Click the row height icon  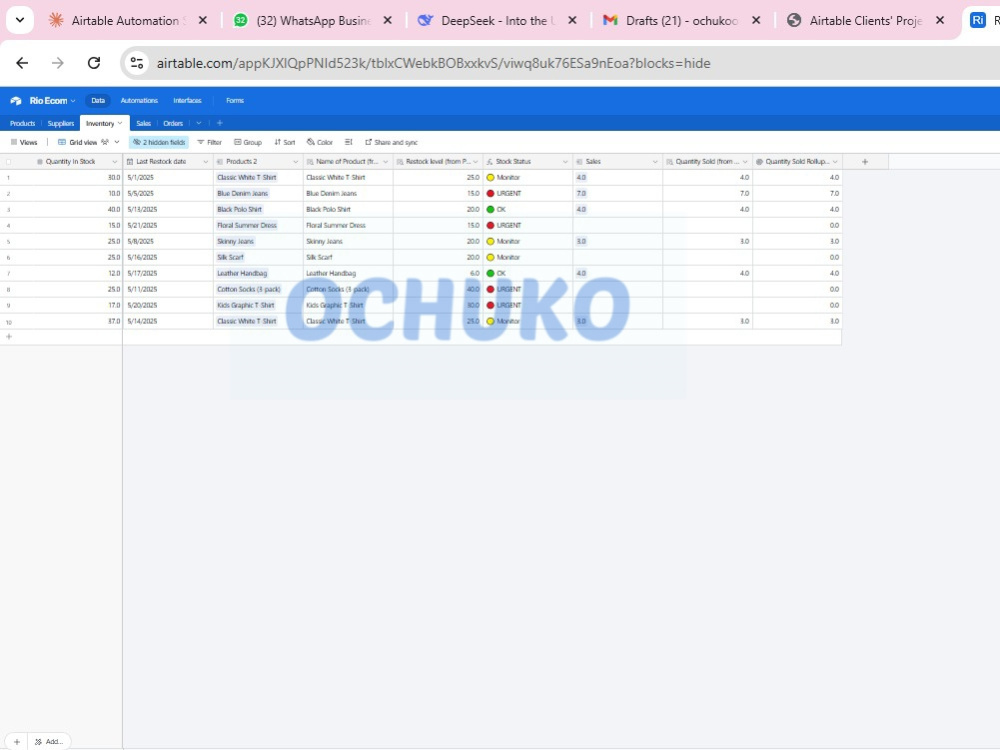(x=348, y=142)
